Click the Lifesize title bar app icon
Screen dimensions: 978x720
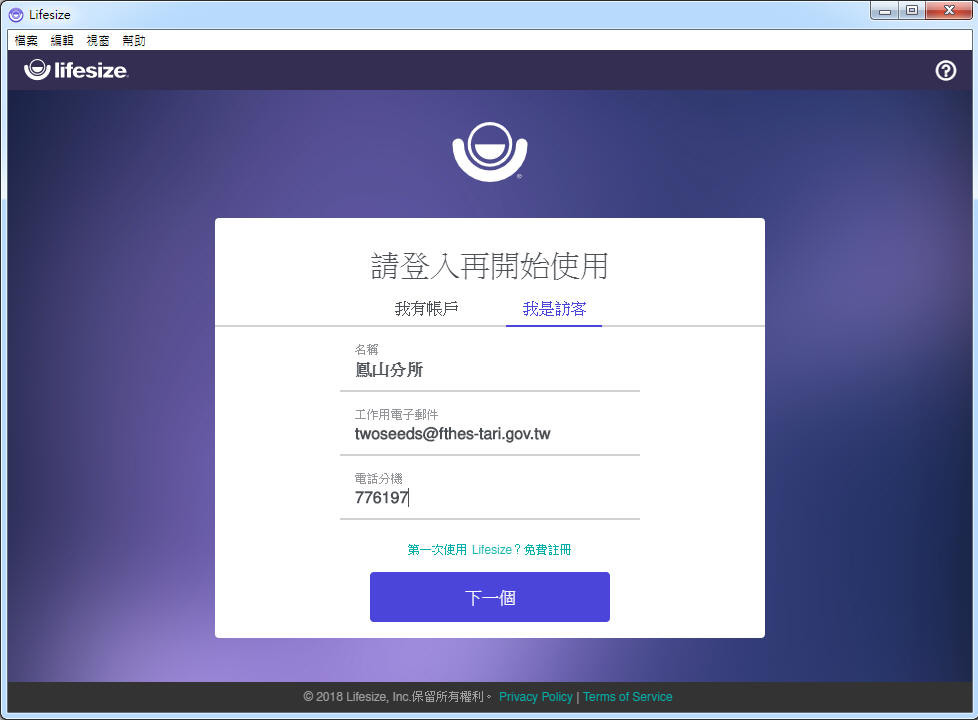point(16,14)
